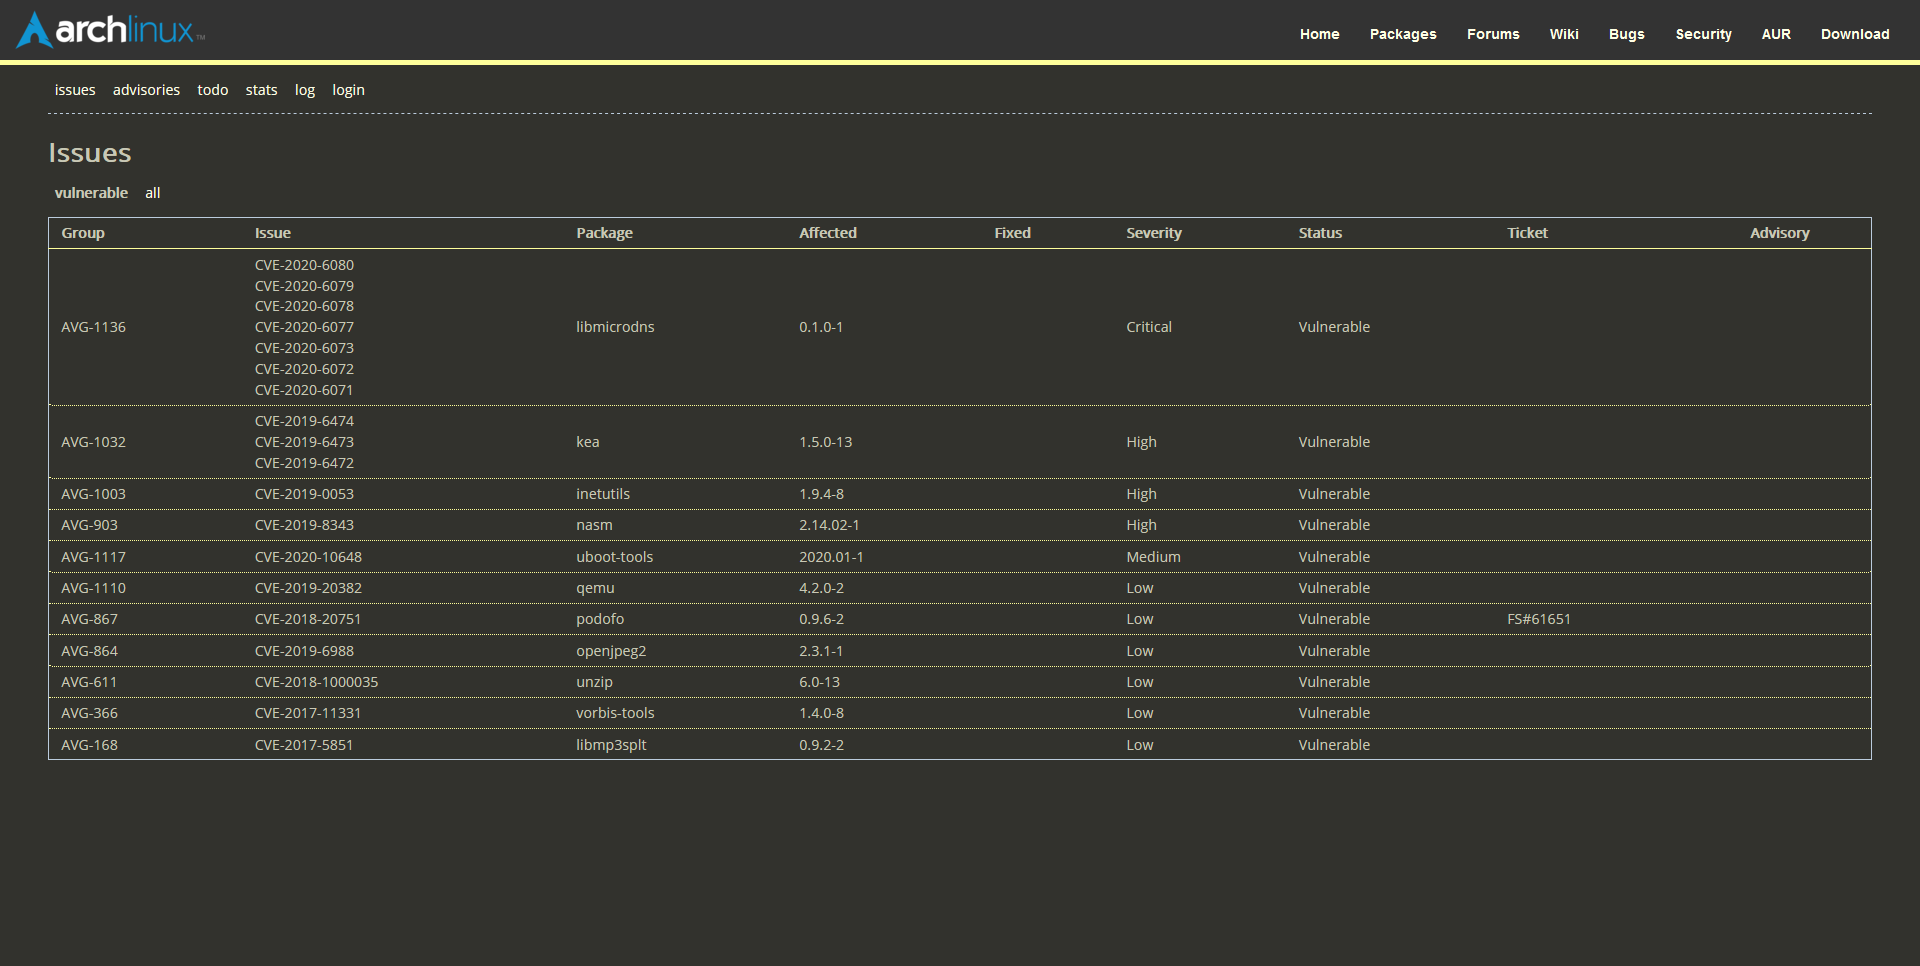Open the inetutils package link
The image size is (1920, 966).
coord(603,494)
